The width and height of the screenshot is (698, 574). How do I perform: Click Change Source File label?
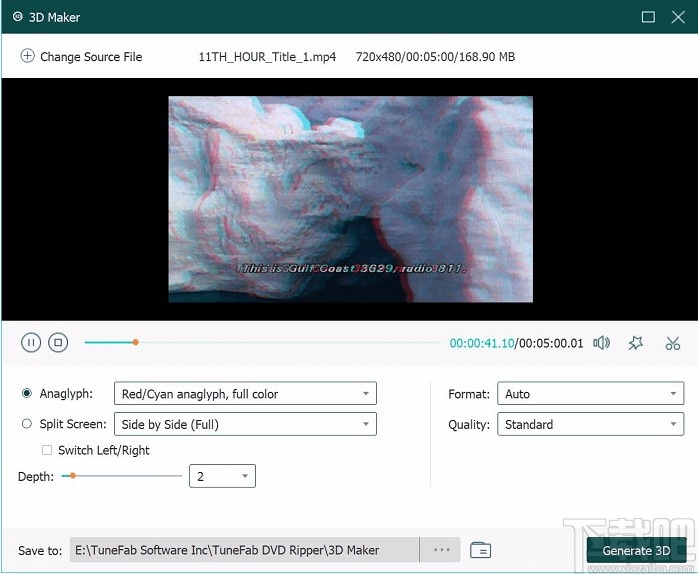(91, 57)
